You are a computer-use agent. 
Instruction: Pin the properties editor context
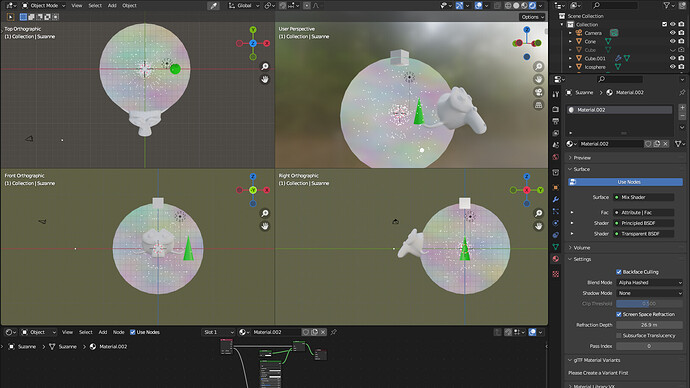pyautogui.click(x=682, y=92)
